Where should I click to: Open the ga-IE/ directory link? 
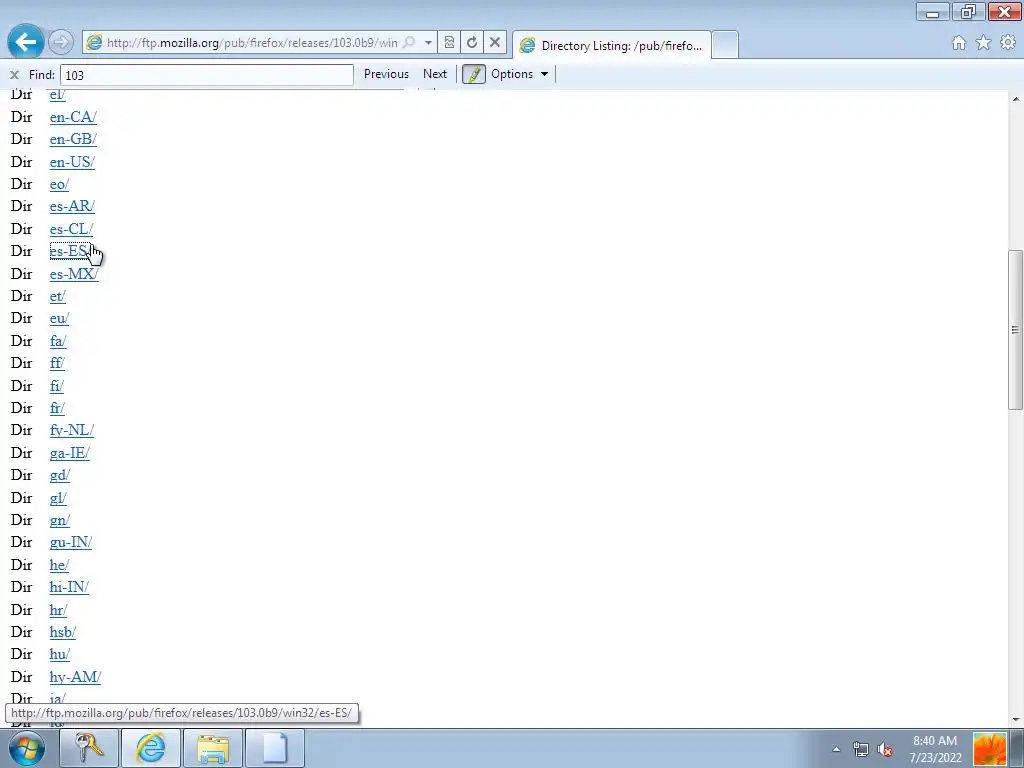(x=69, y=453)
